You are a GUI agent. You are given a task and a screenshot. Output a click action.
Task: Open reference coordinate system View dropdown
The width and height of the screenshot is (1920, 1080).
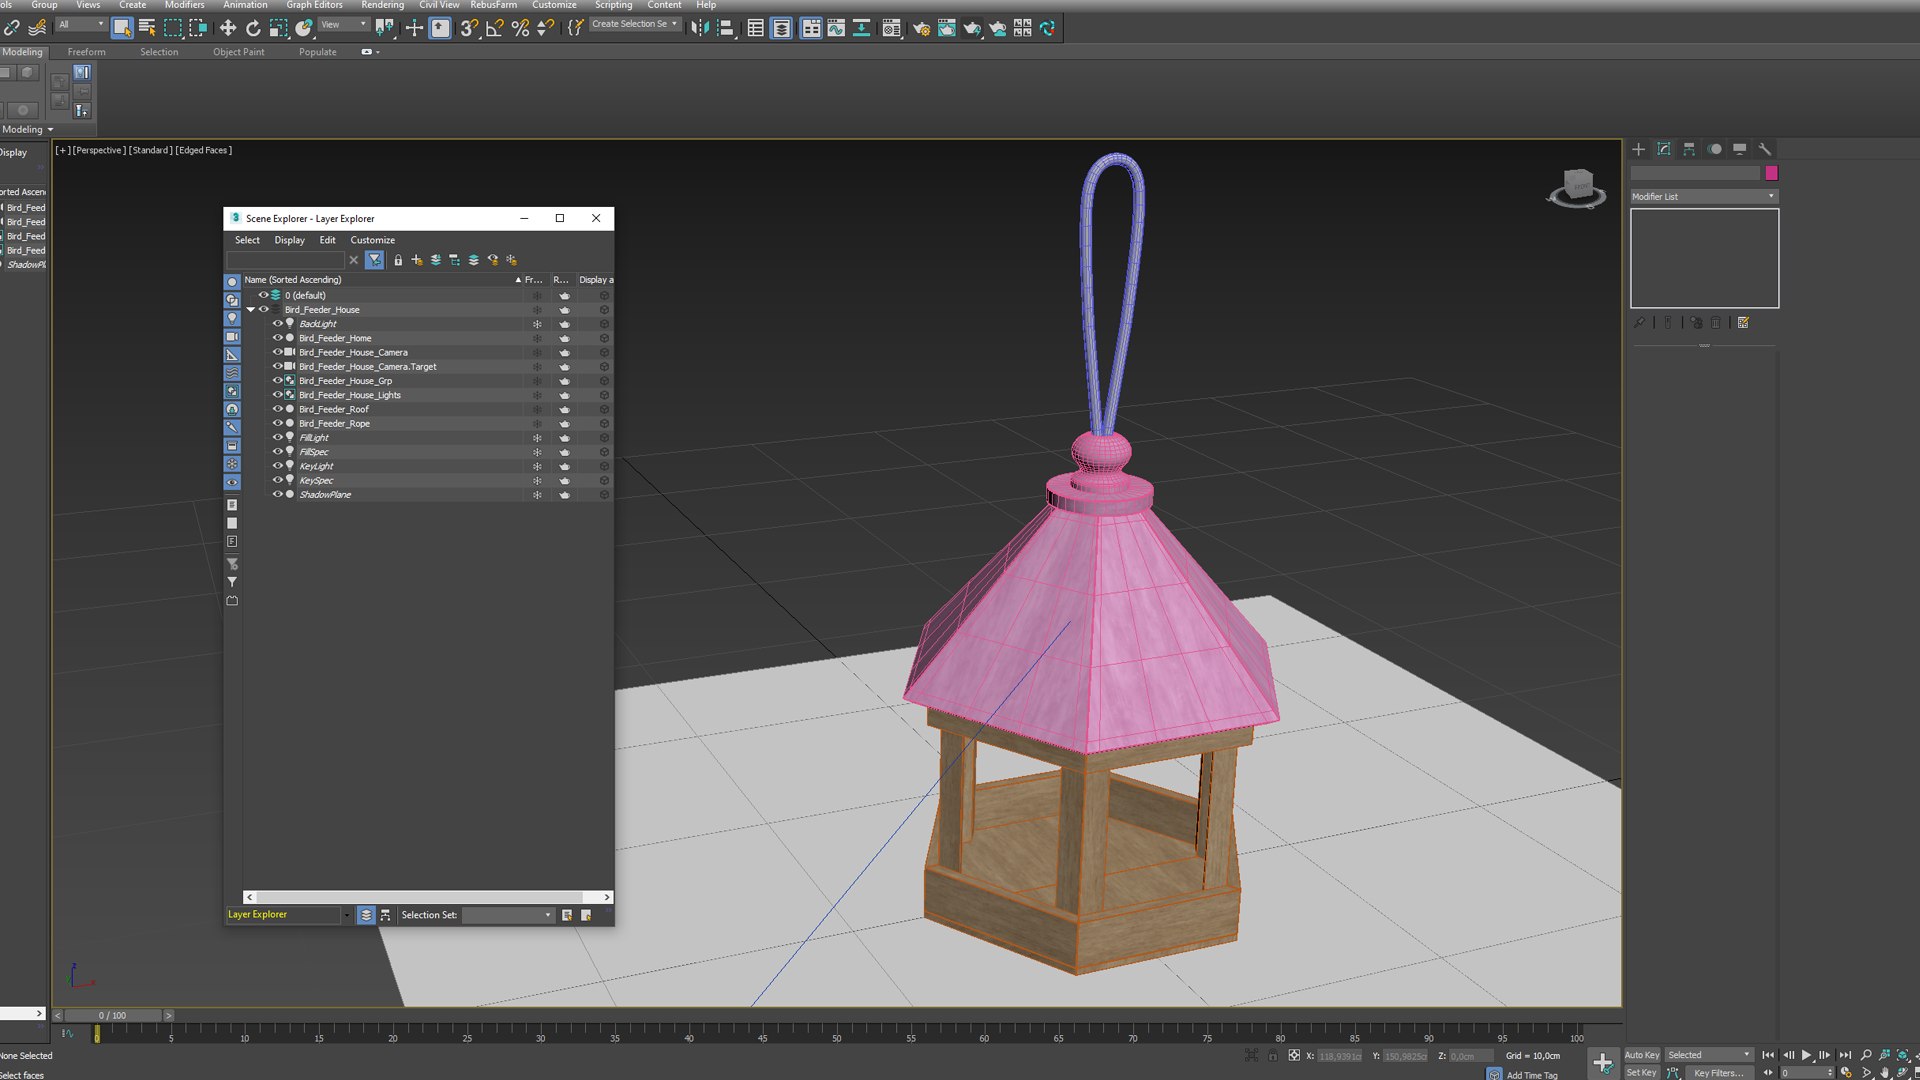(x=343, y=25)
